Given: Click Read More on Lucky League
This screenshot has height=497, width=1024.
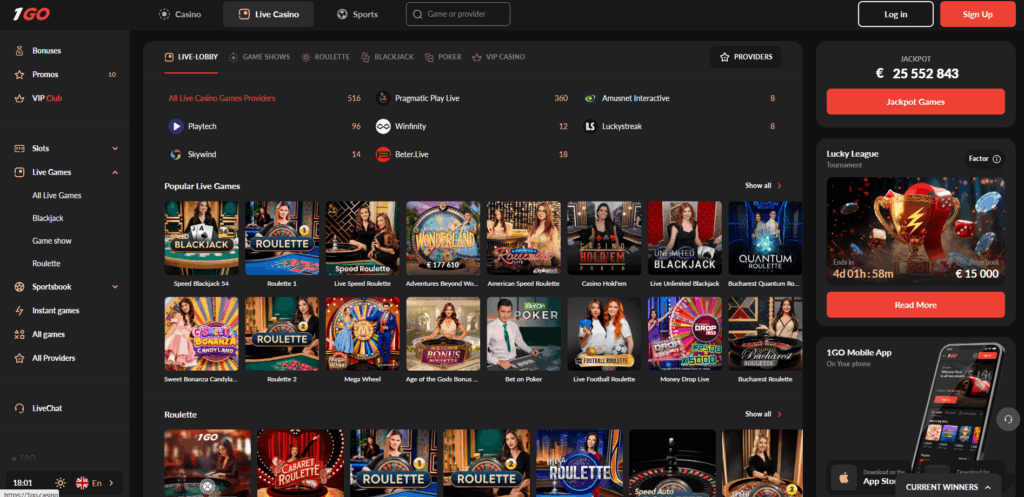Looking at the screenshot, I should coord(916,305).
